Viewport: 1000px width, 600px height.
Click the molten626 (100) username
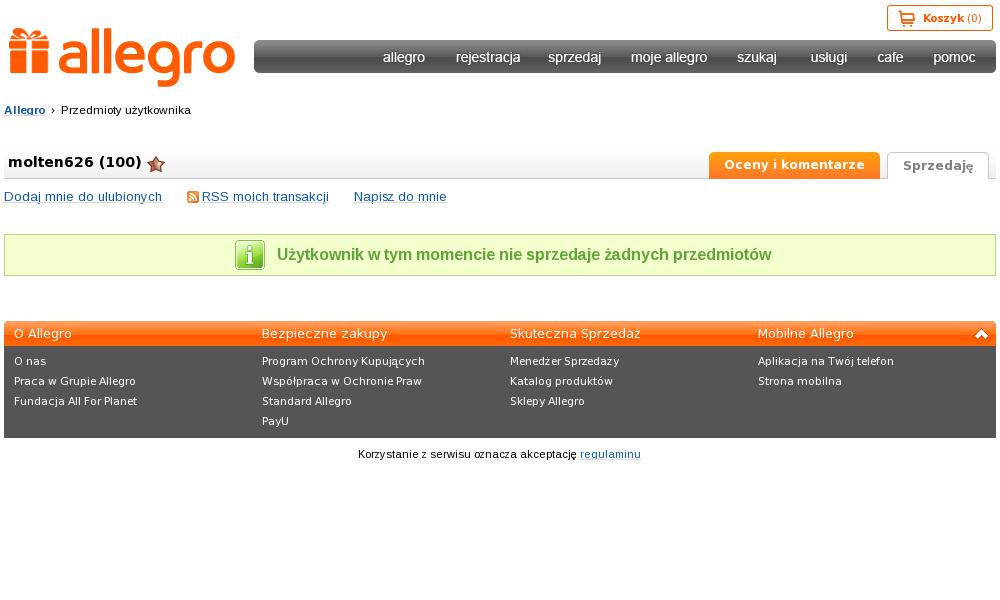point(75,162)
